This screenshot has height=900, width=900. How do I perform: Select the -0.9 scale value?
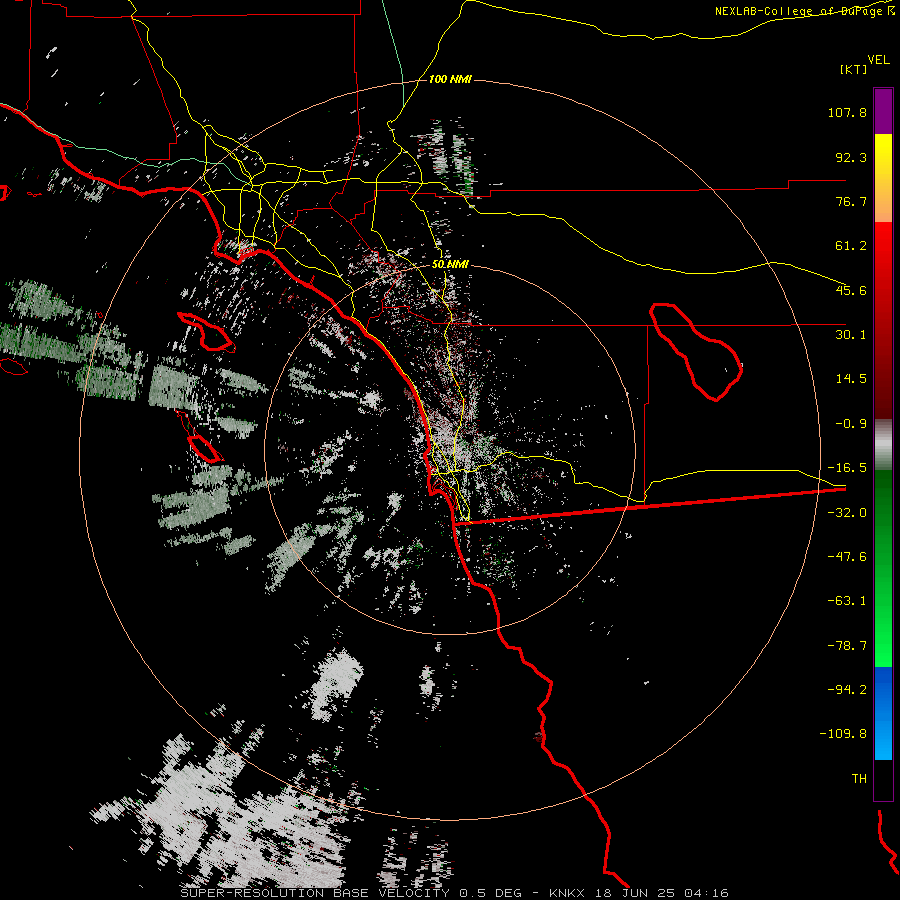(x=851, y=424)
